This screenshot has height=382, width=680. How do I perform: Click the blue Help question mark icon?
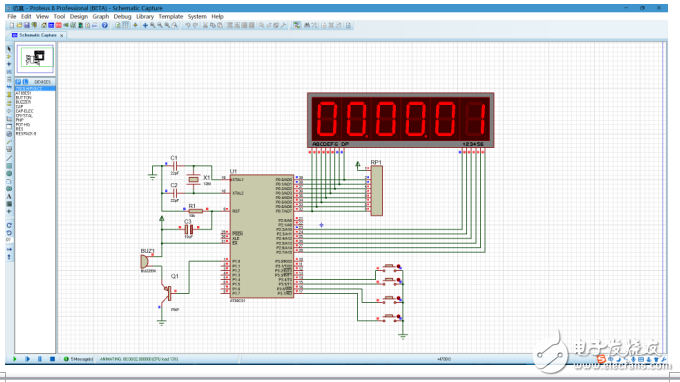[105, 26]
